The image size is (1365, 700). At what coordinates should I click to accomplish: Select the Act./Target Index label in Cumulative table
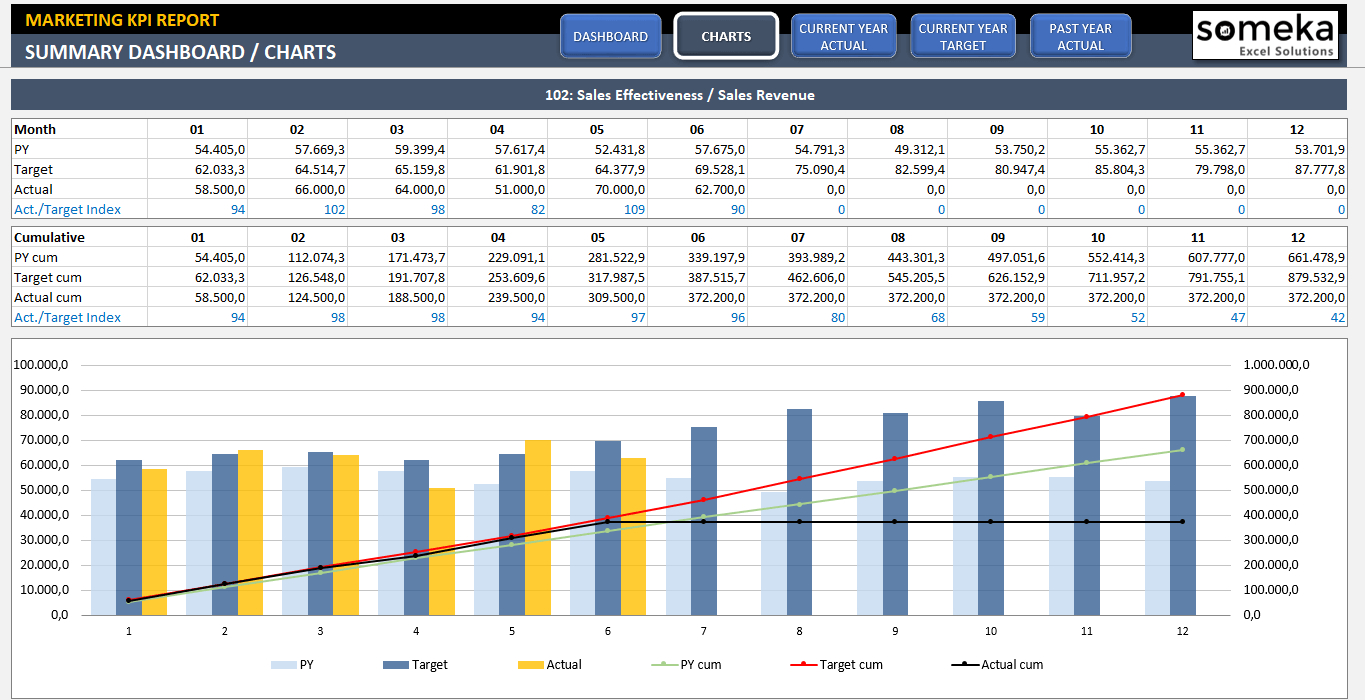[67, 317]
